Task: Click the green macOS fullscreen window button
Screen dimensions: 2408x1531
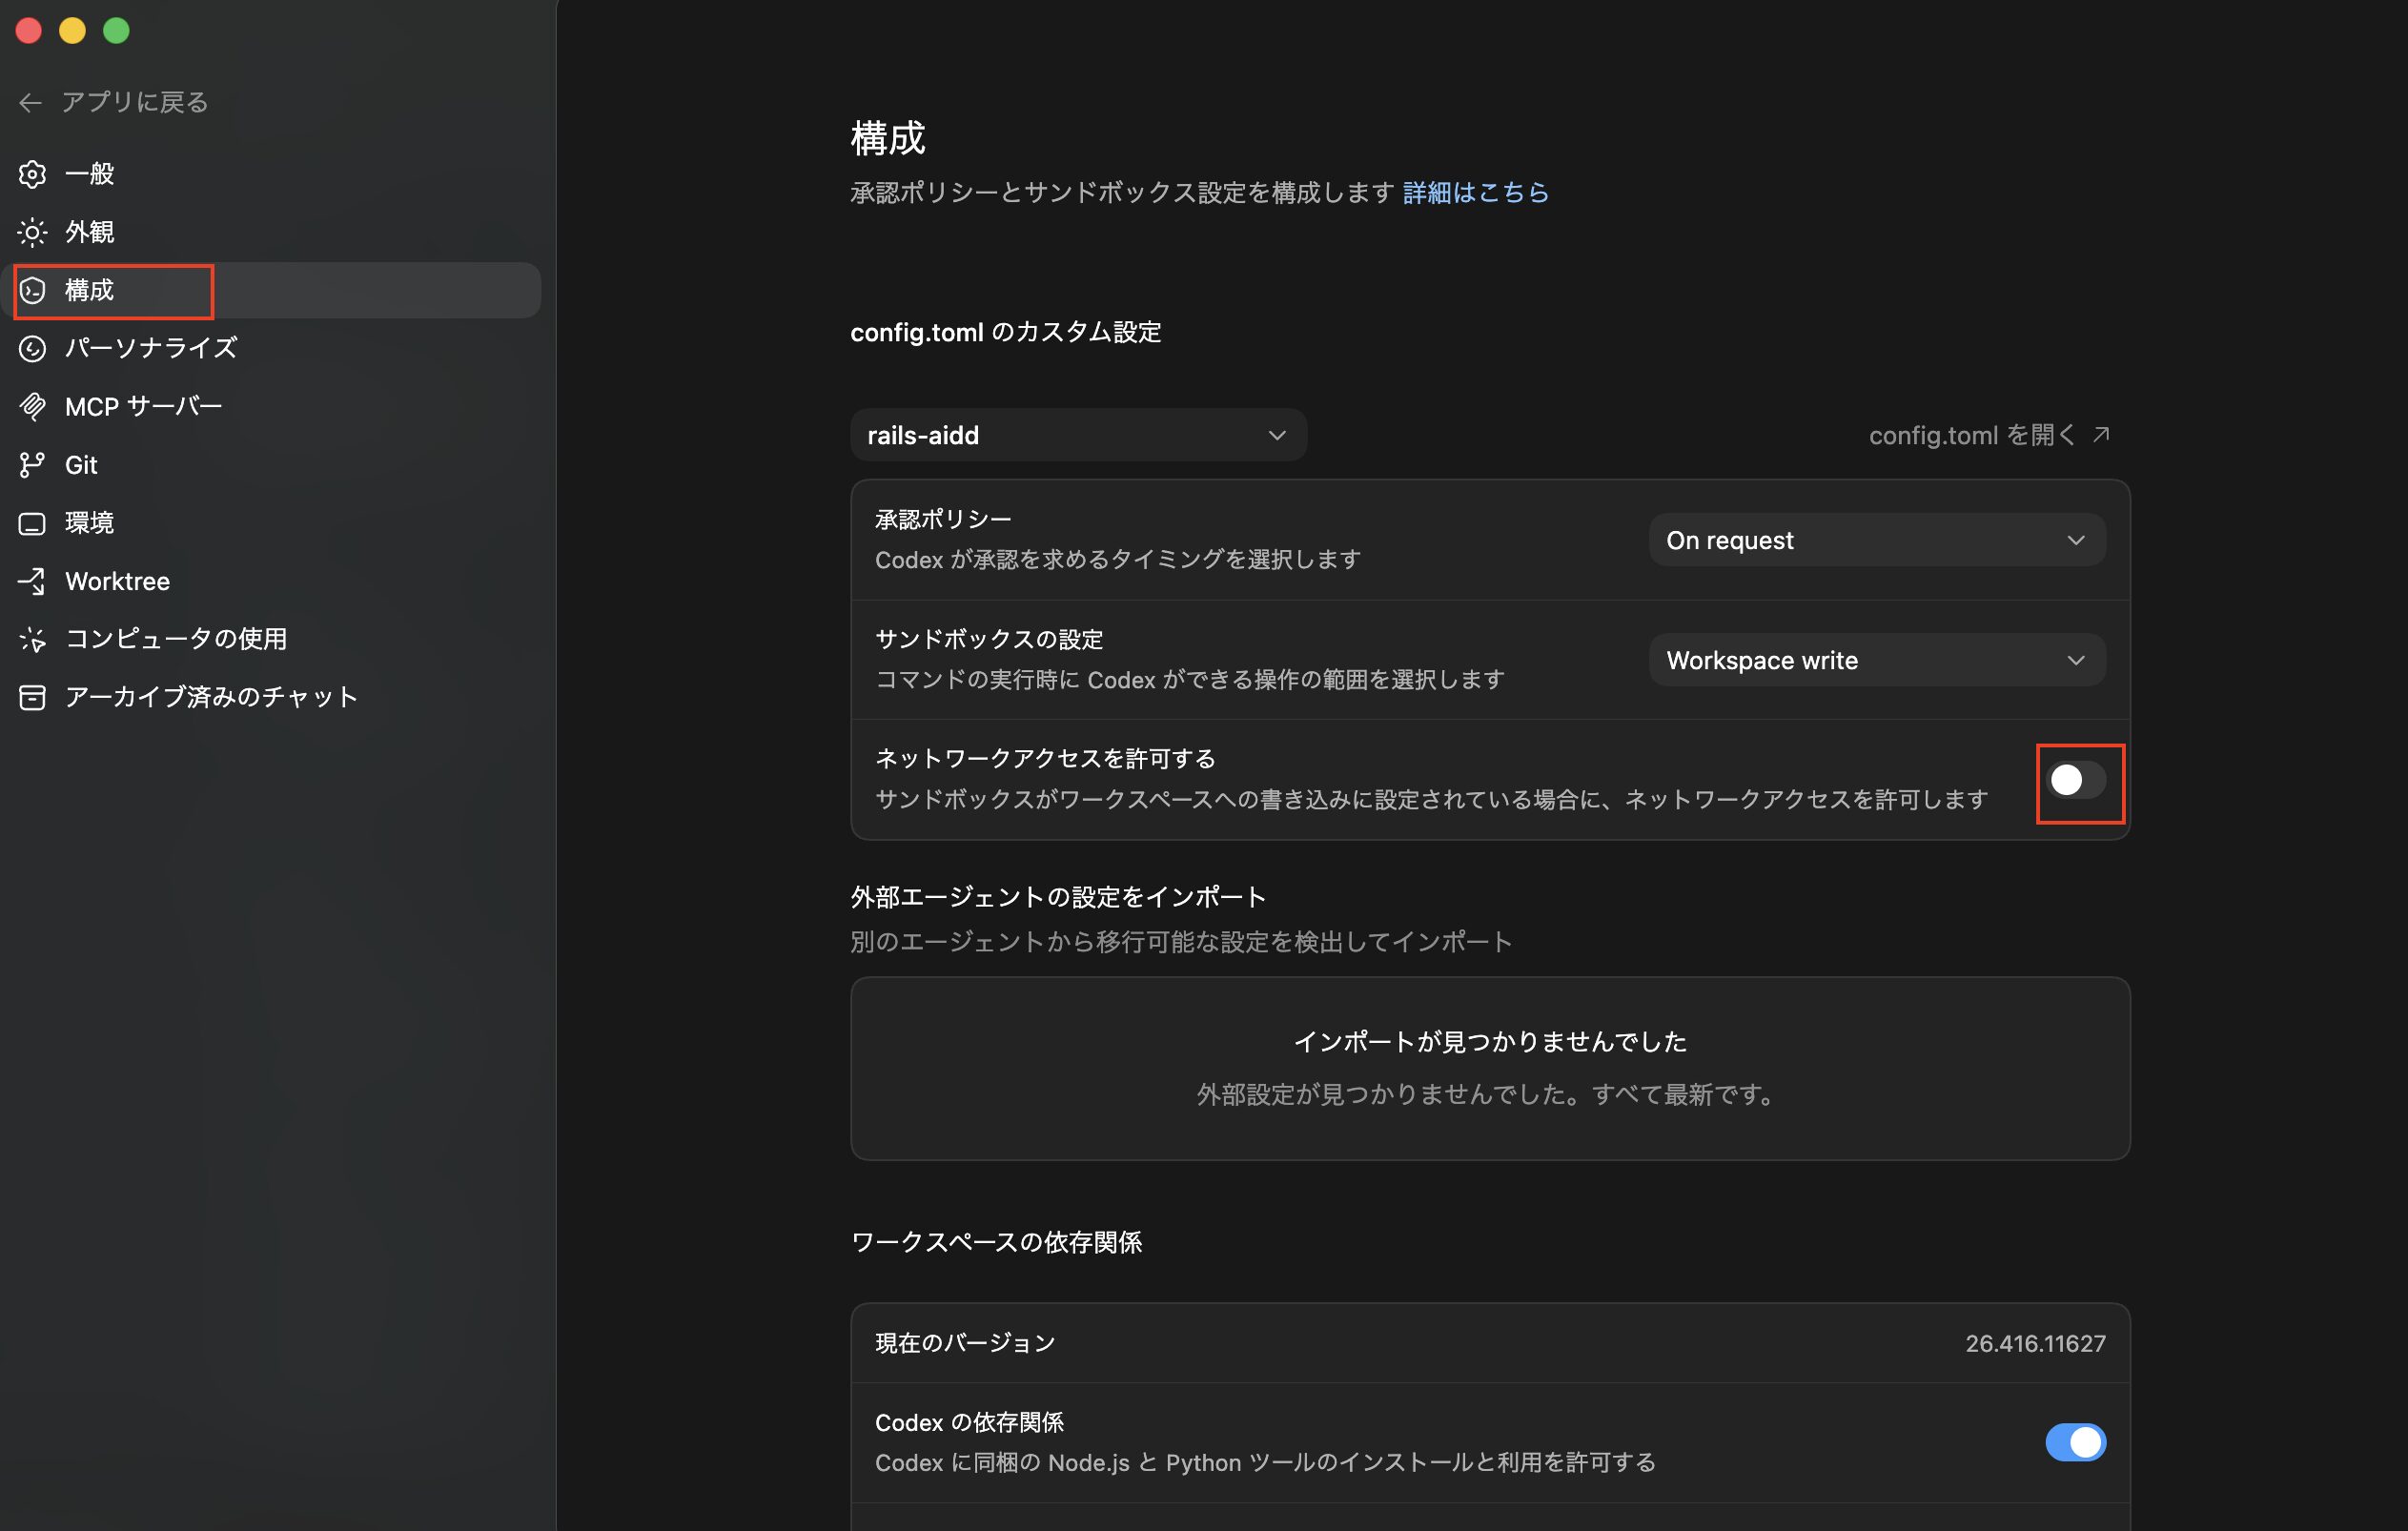Action: coord(116,31)
